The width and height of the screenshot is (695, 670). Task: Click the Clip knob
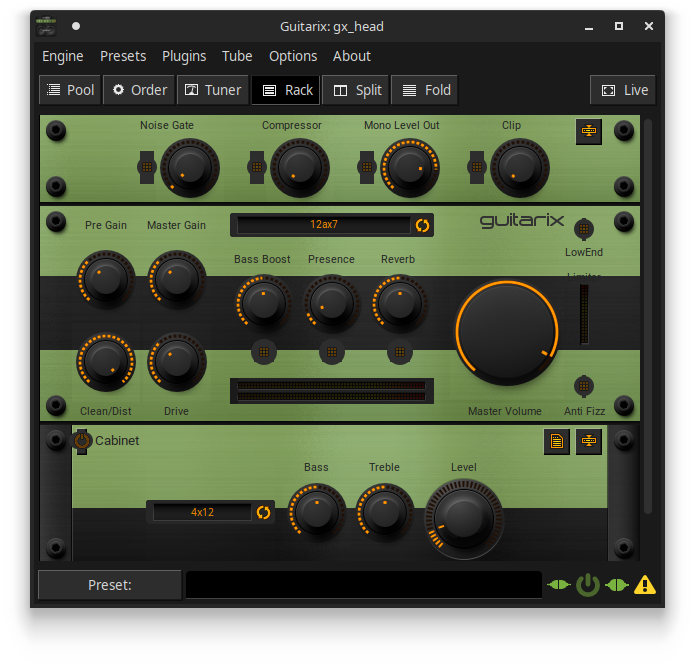coord(519,168)
